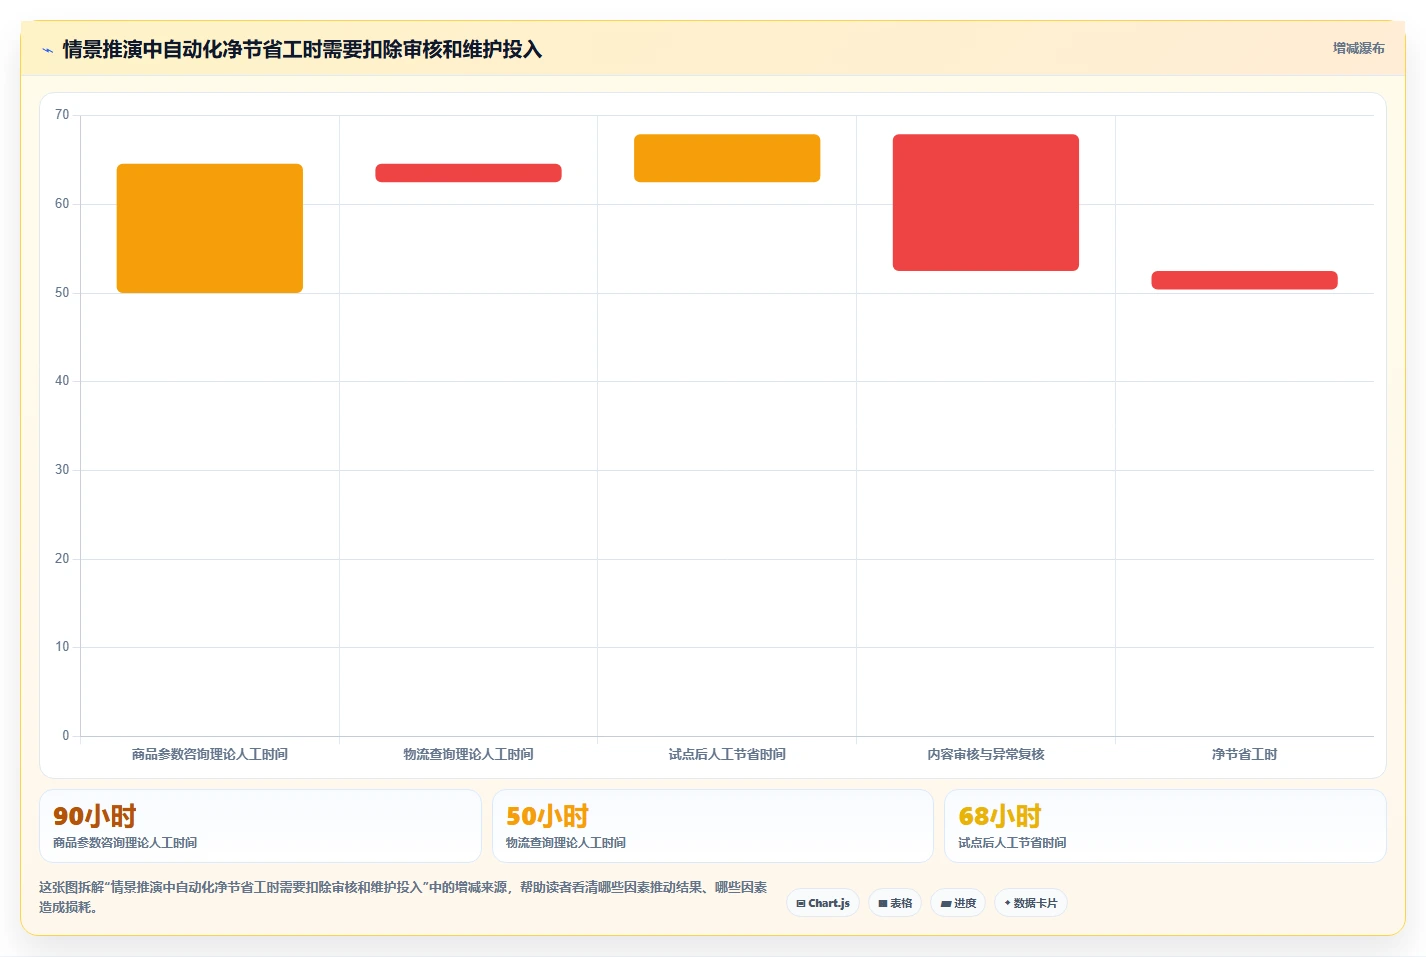Click the large red 内容审核与异常复核 bar
This screenshot has width=1426, height=957.
coord(986,202)
